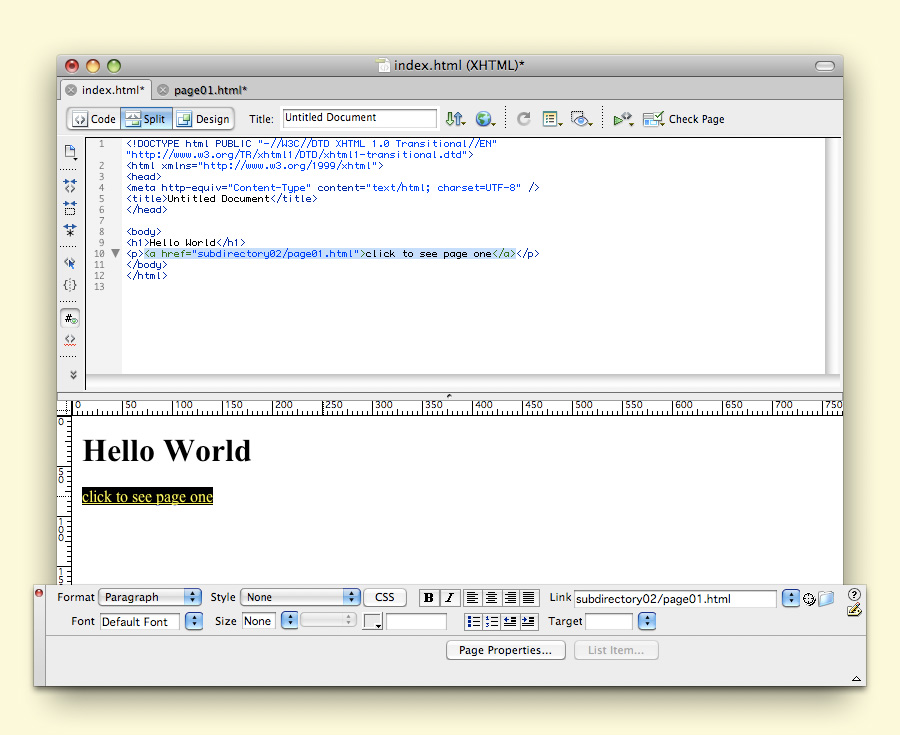Image resolution: width=900 pixels, height=735 pixels.
Task: Open the Format Paragraph dropdown
Action: tap(151, 597)
